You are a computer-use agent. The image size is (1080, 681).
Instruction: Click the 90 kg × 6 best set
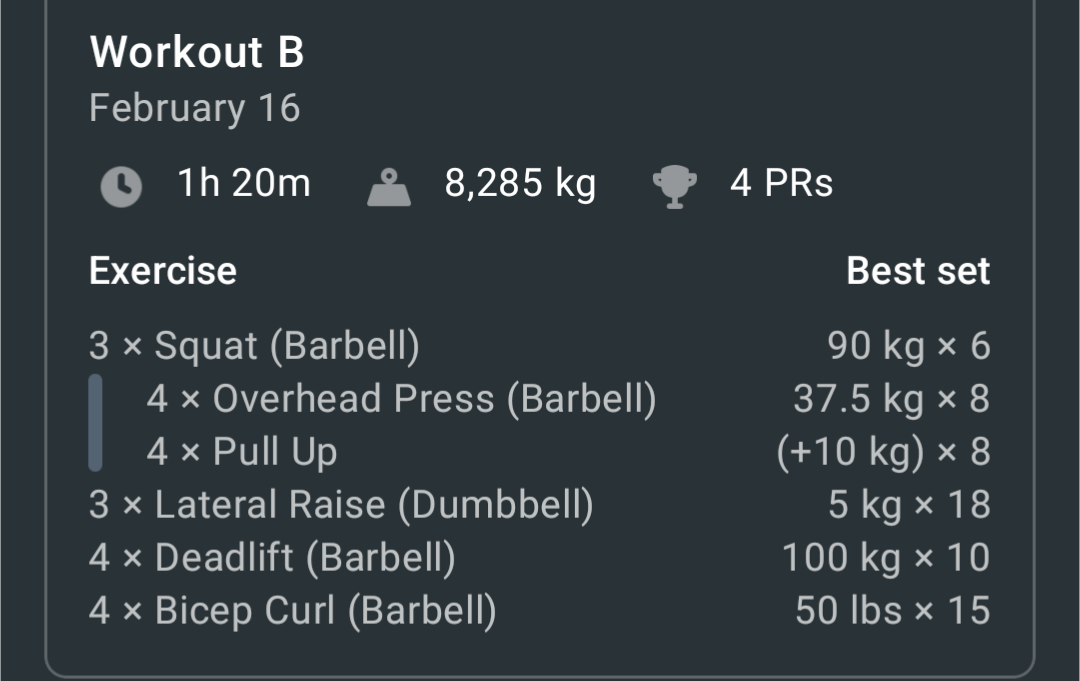[908, 346]
